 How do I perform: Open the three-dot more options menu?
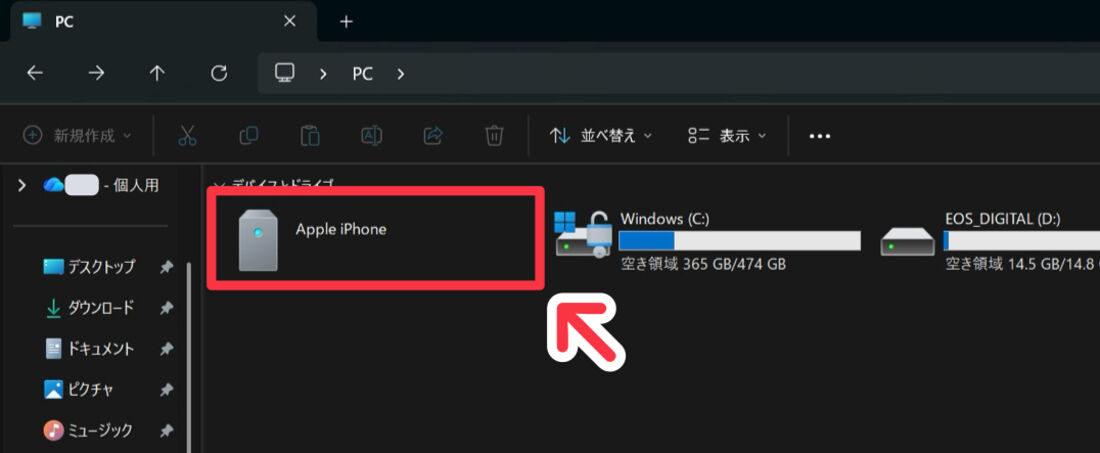click(x=819, y=136)
